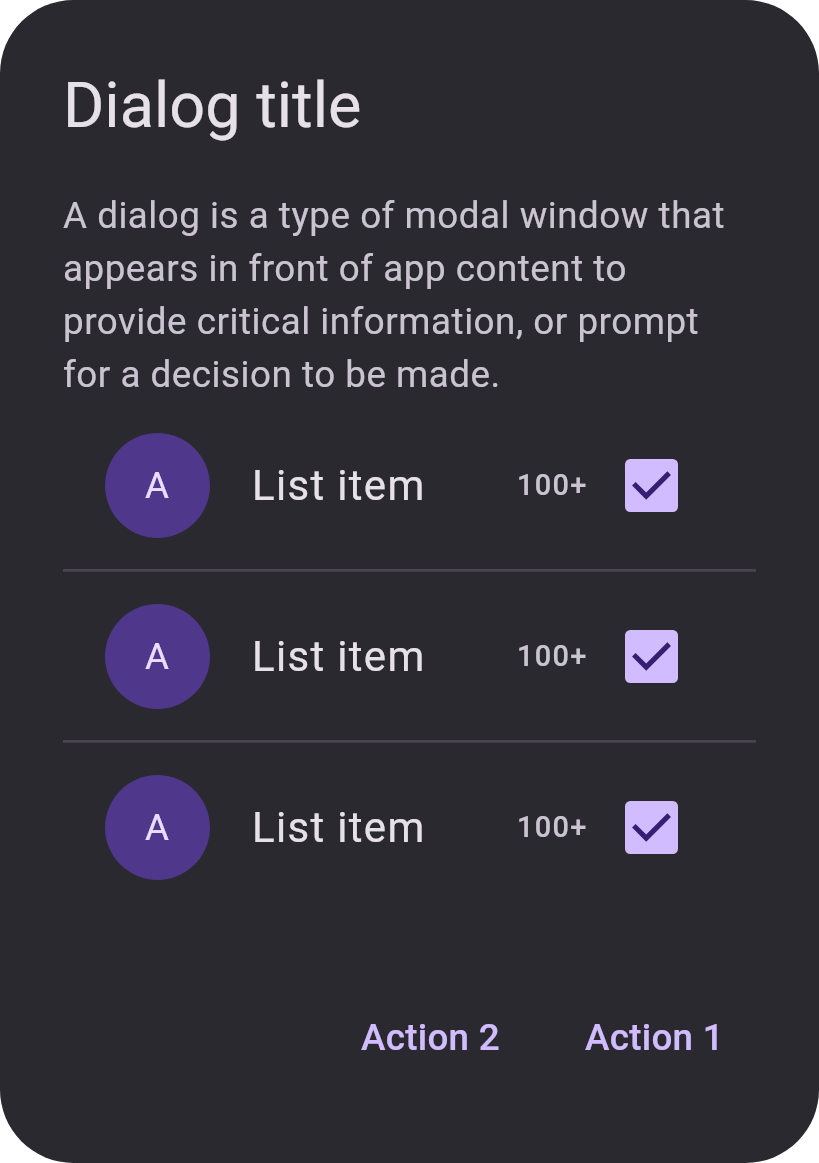The width and height of the screenshot is (819, 1163).
Task: Click the third list item's "A" avatar
Action: tap(157, 828)
